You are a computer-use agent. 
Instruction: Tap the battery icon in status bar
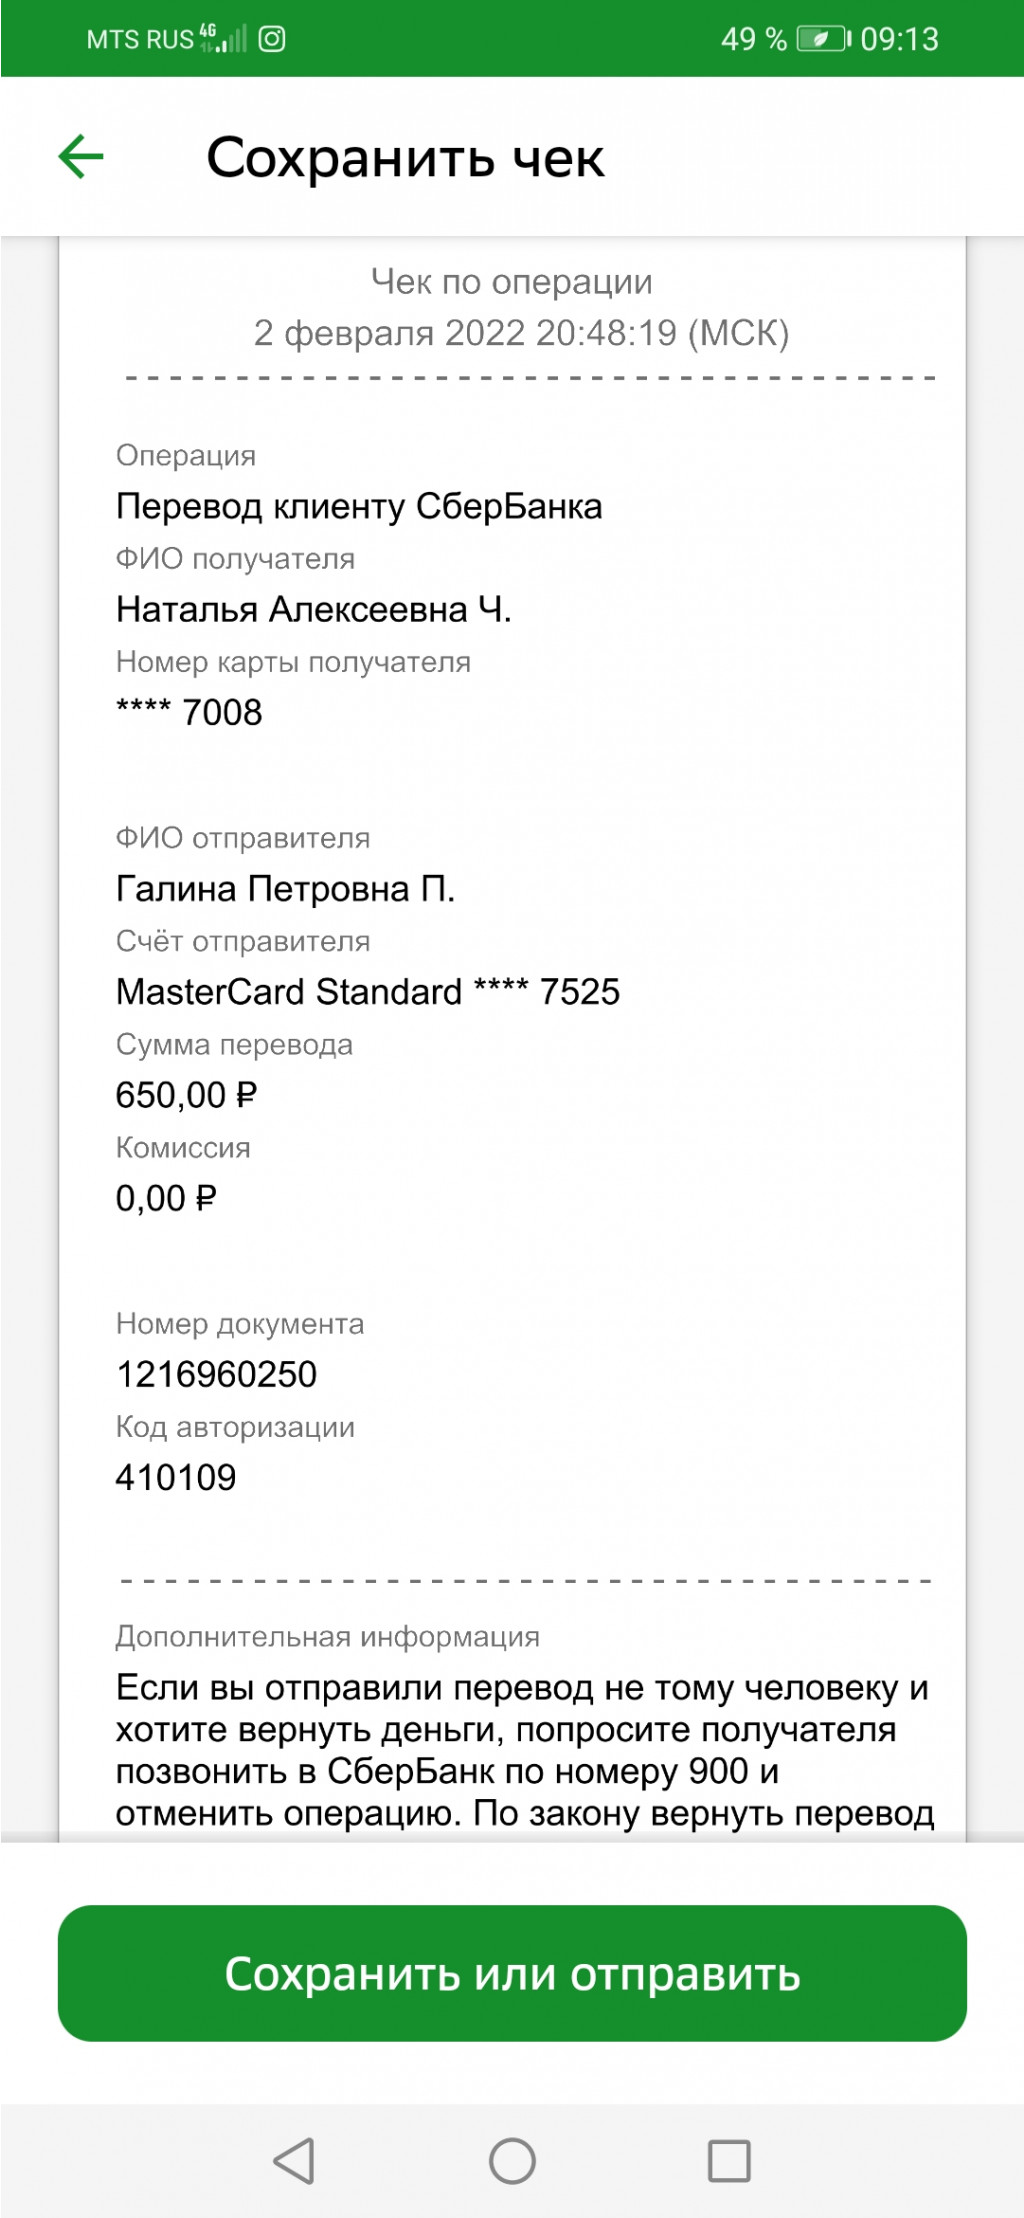822,39
